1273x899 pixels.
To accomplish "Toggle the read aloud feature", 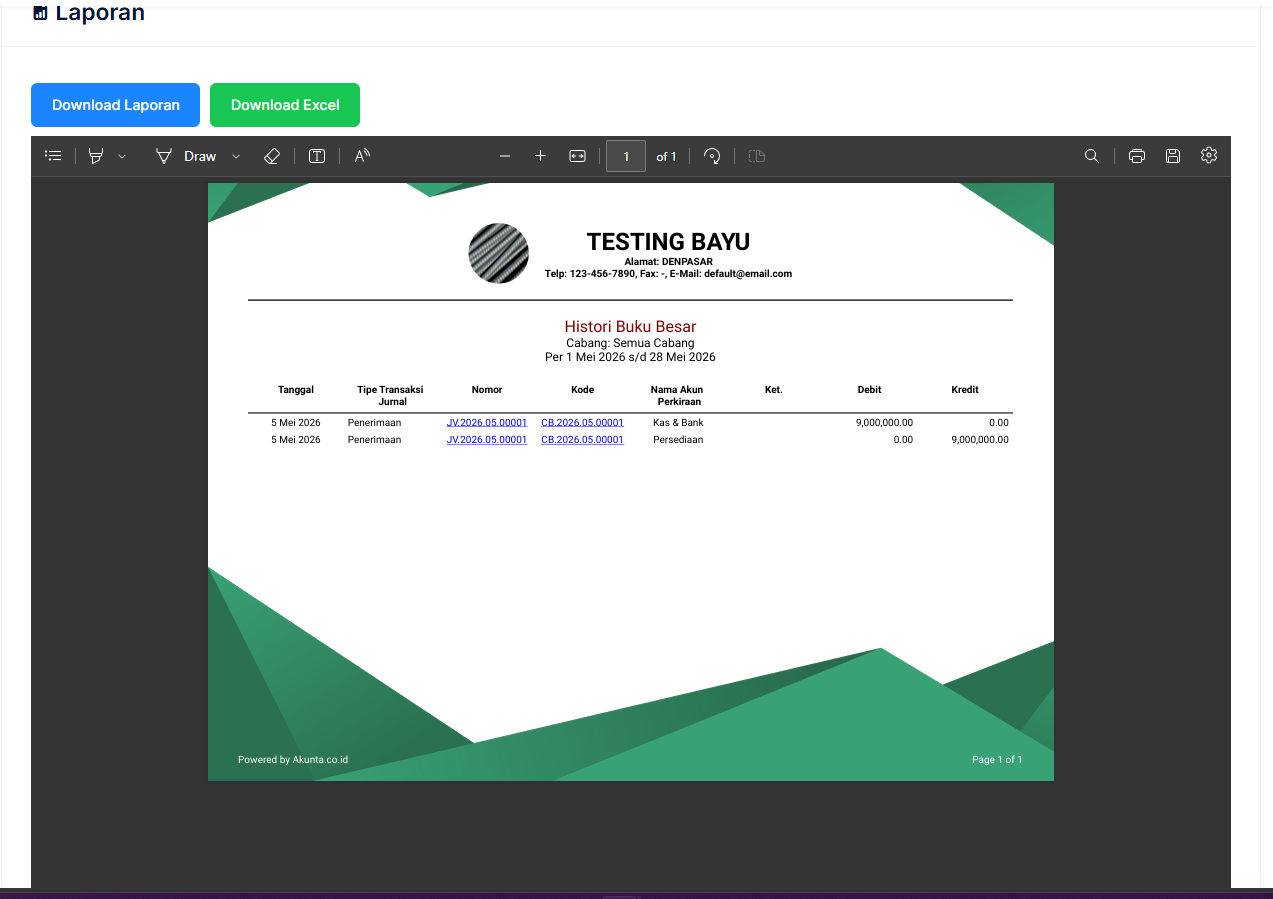I will (x=362, y=156).
